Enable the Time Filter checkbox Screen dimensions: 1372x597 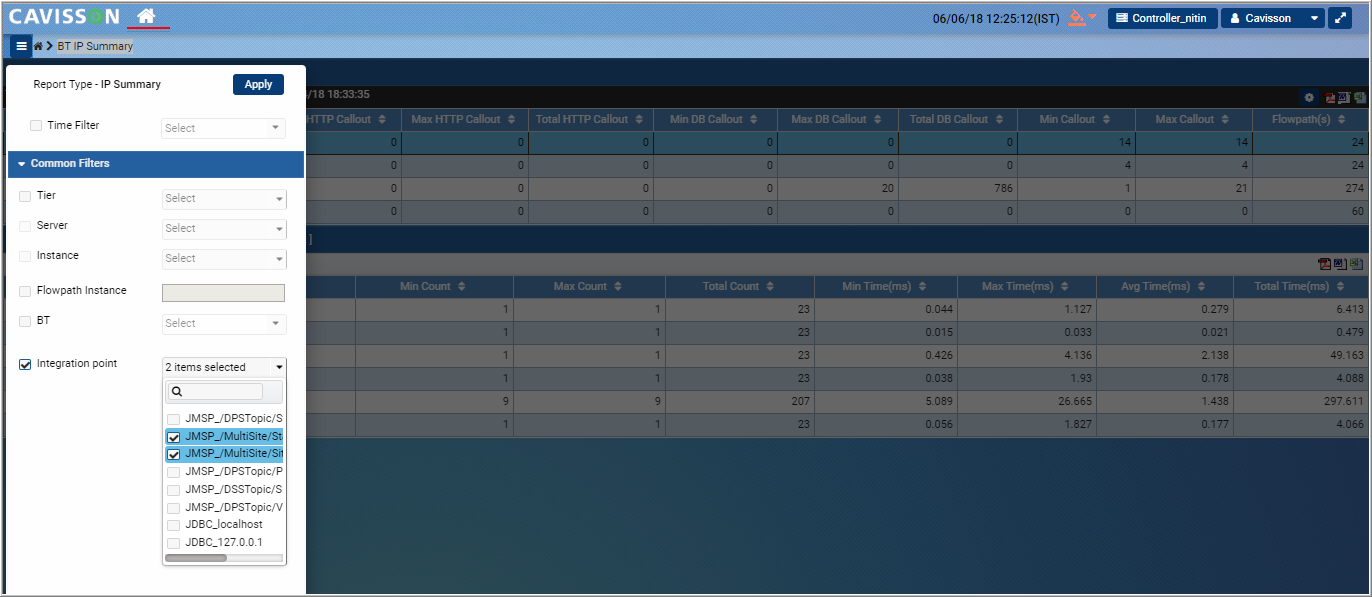[36, 126]
